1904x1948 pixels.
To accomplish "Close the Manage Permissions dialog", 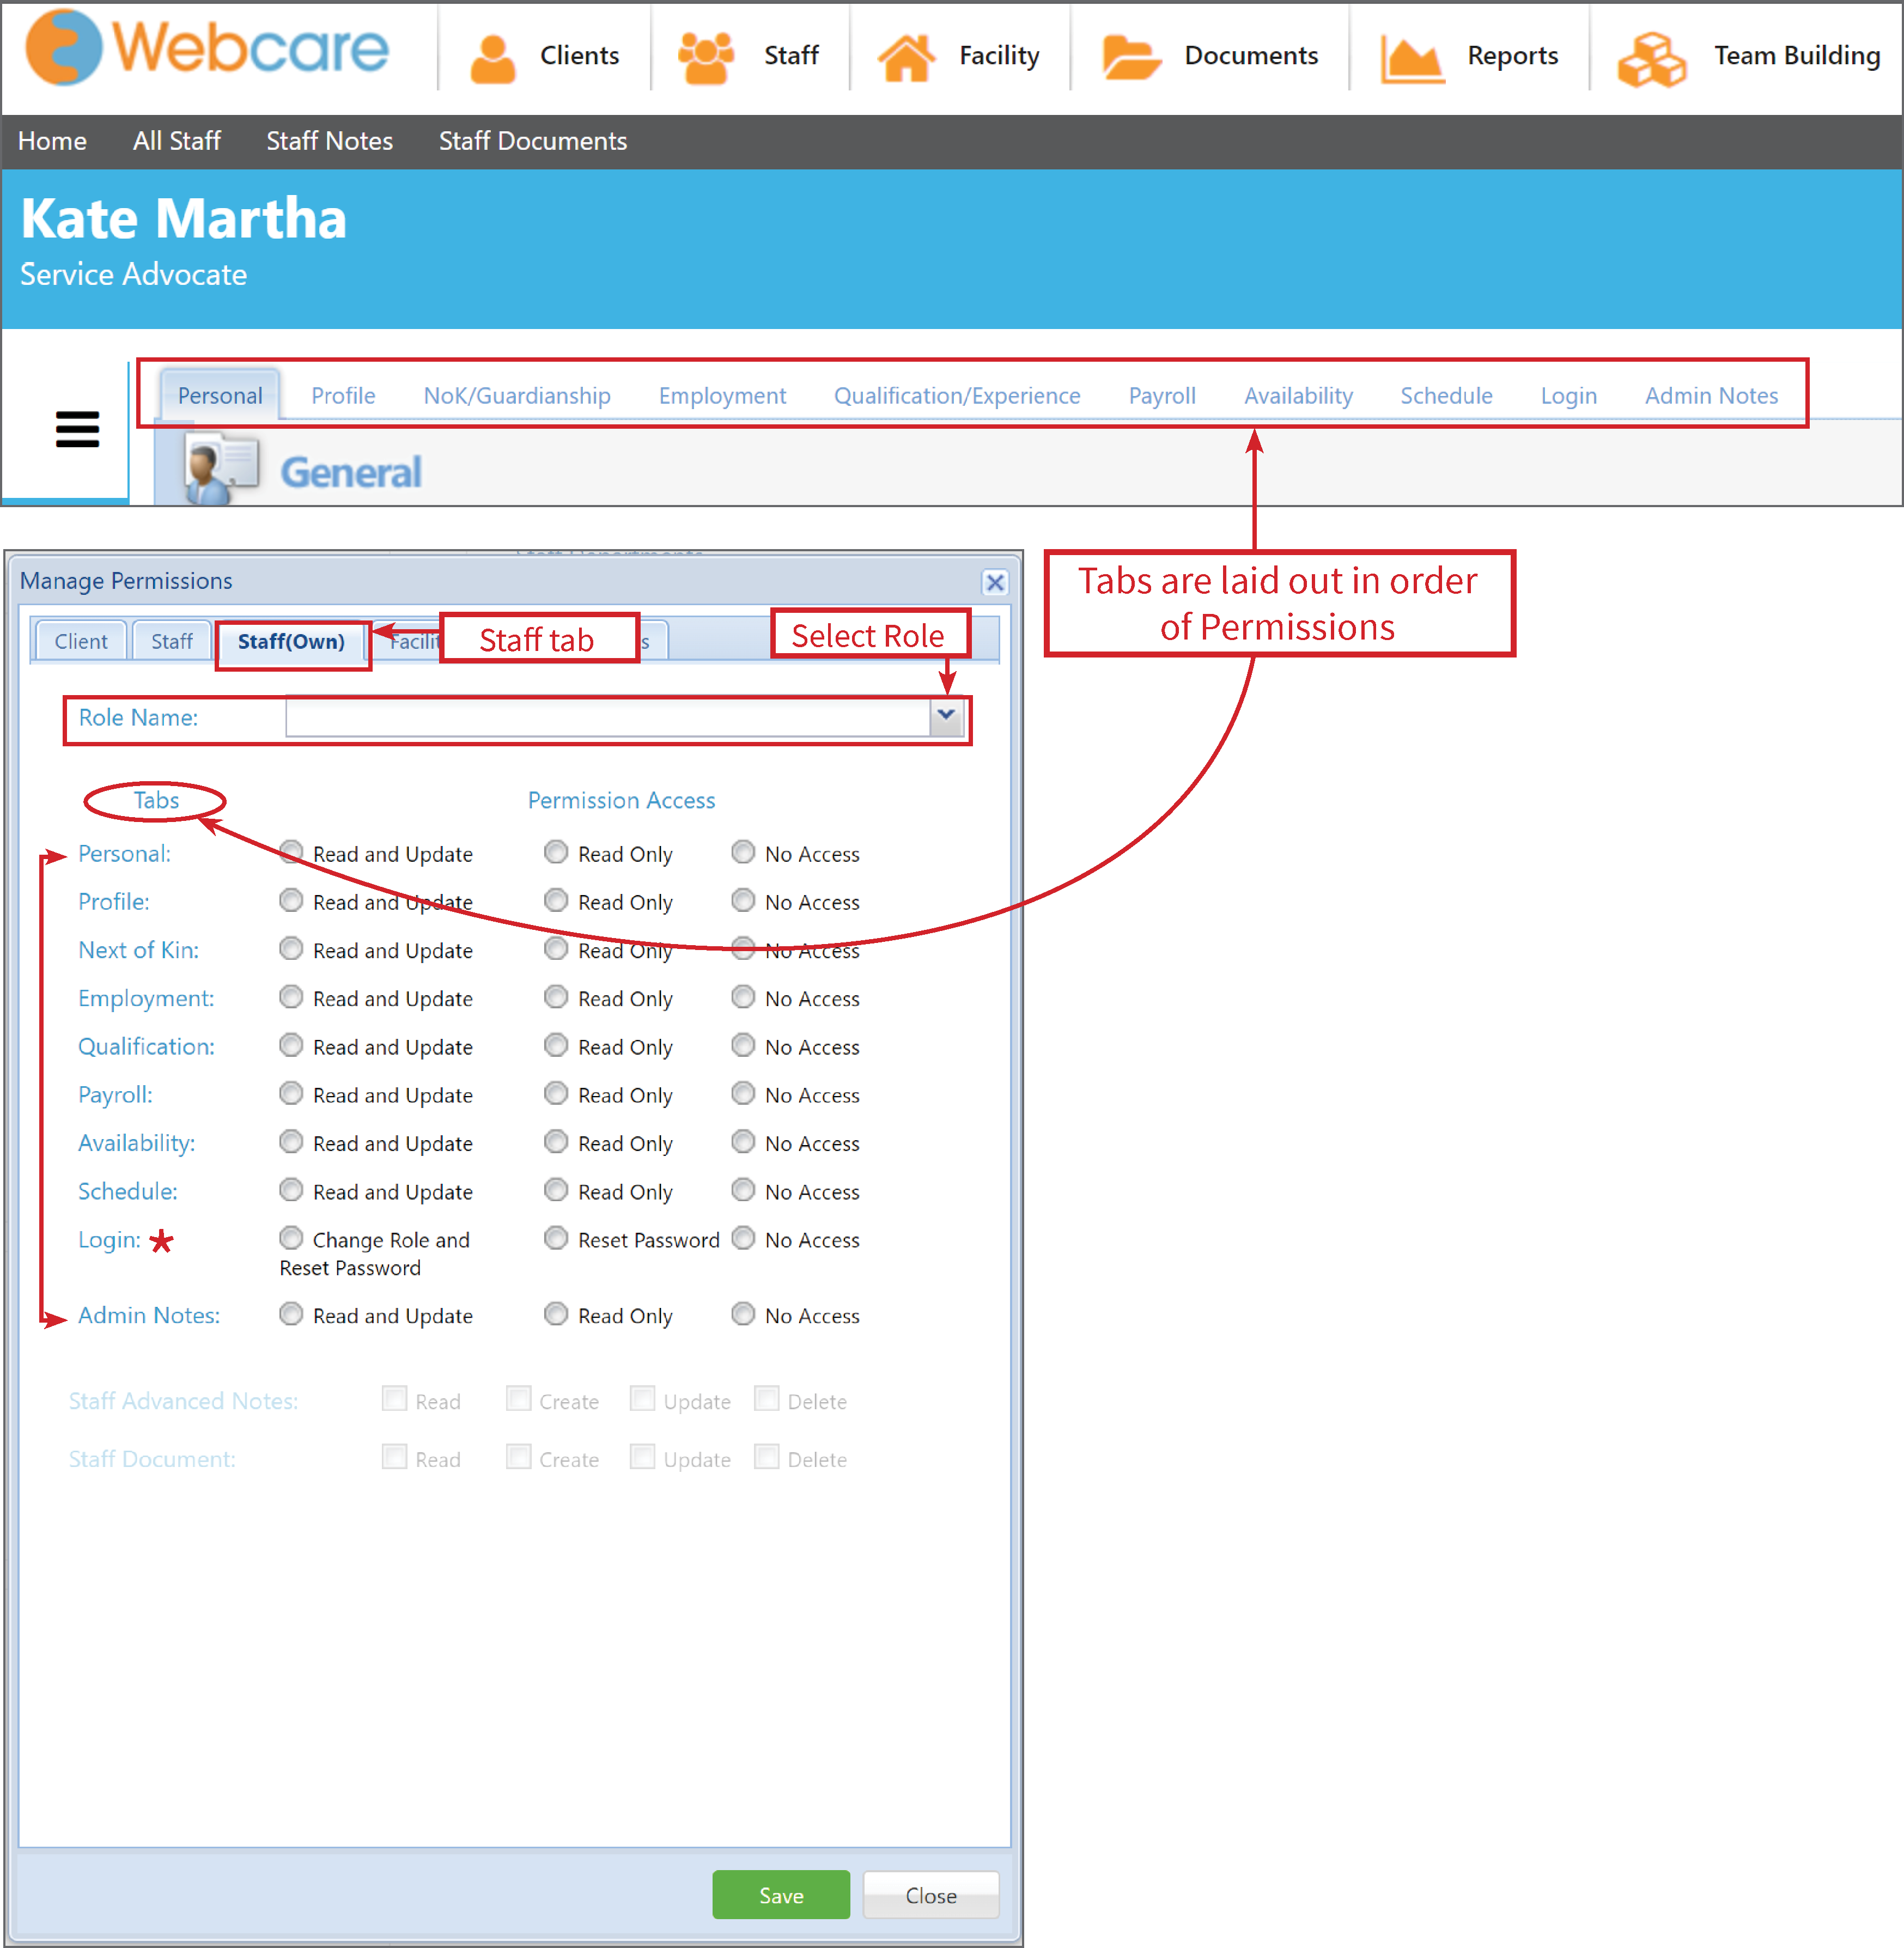I will point(995,583).
